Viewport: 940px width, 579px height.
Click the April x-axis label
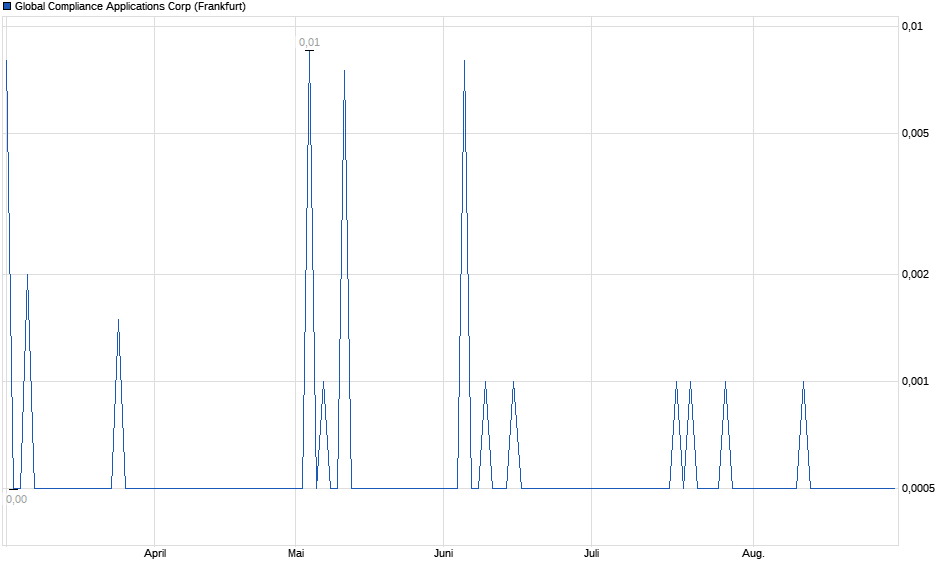155,553
